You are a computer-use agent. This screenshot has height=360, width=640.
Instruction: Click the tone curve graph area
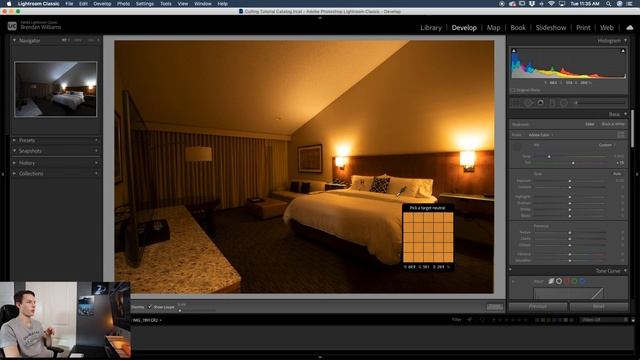pos(569,293)
